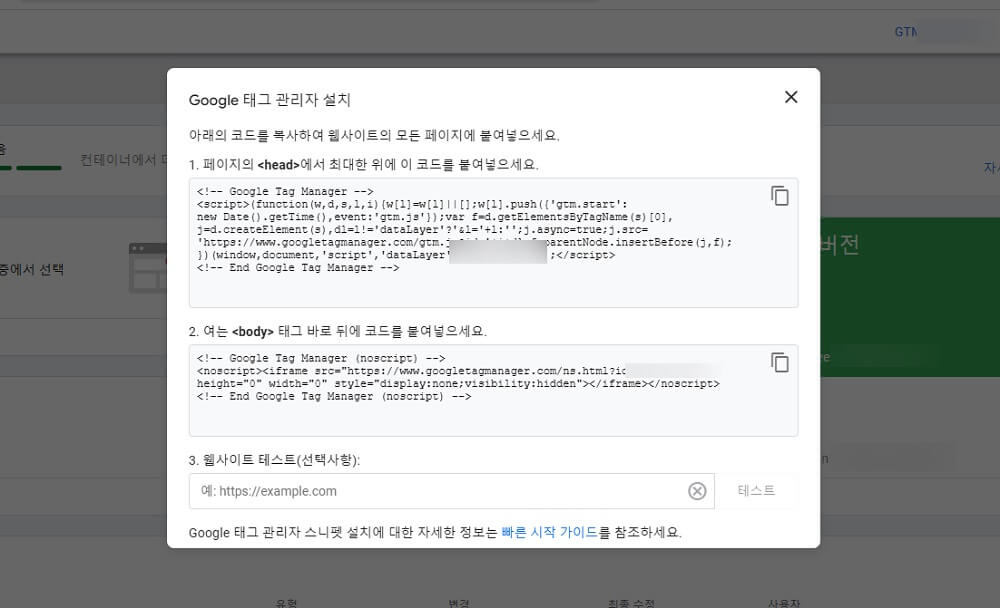This screenshot has height=608, width=1000.
Task: Close the Google Tag Manager install dialog
Action: click(791, 97)
